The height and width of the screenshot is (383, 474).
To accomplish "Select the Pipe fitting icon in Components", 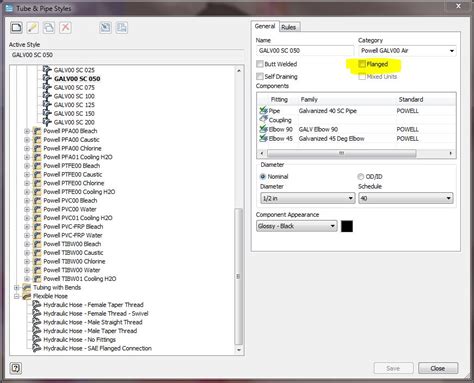I will click(x=263, y=110).
